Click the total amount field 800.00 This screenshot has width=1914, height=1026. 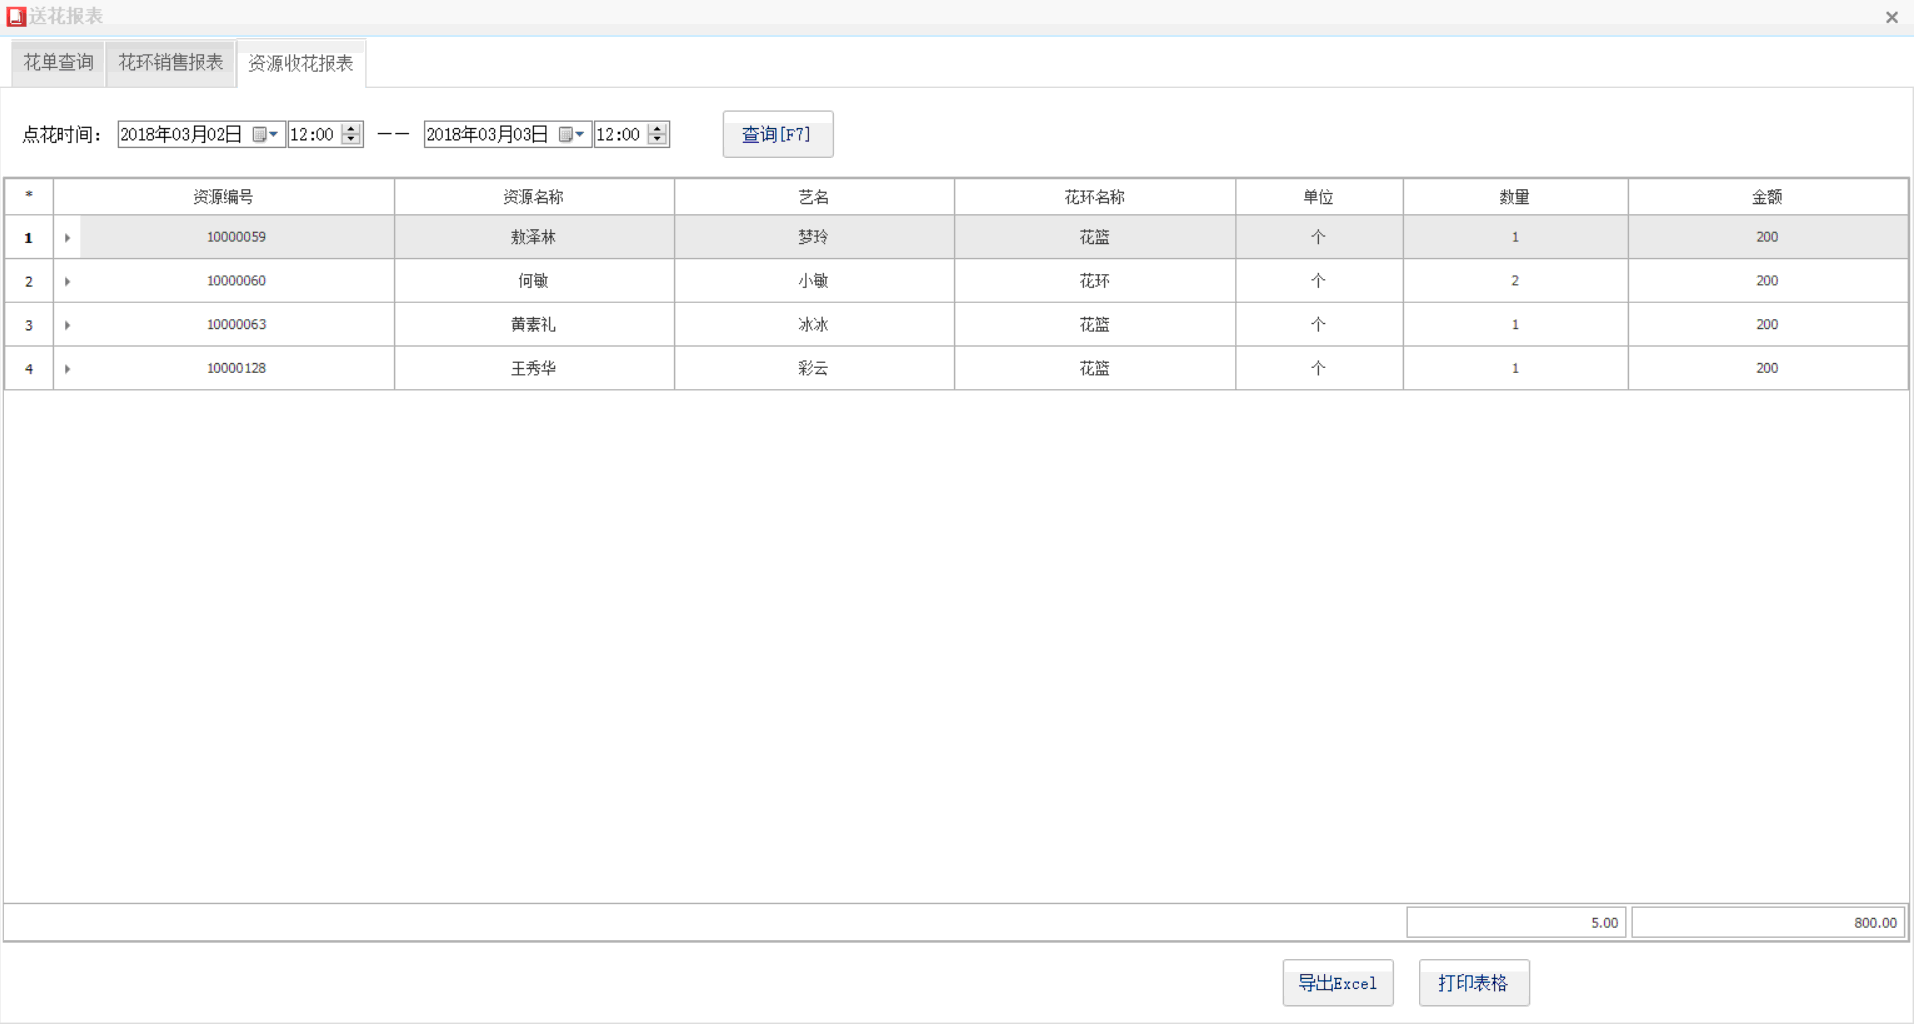click(x=1768, y=922)
